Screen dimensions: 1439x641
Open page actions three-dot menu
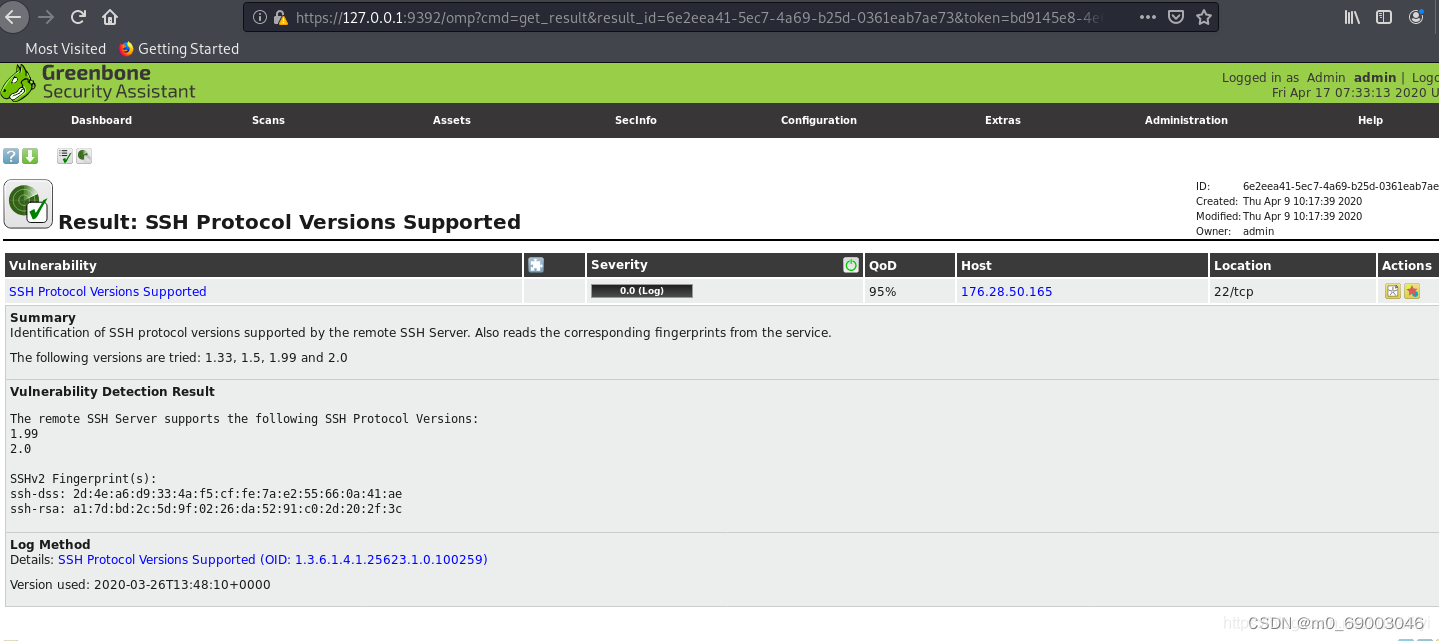tap(1150, 17)
